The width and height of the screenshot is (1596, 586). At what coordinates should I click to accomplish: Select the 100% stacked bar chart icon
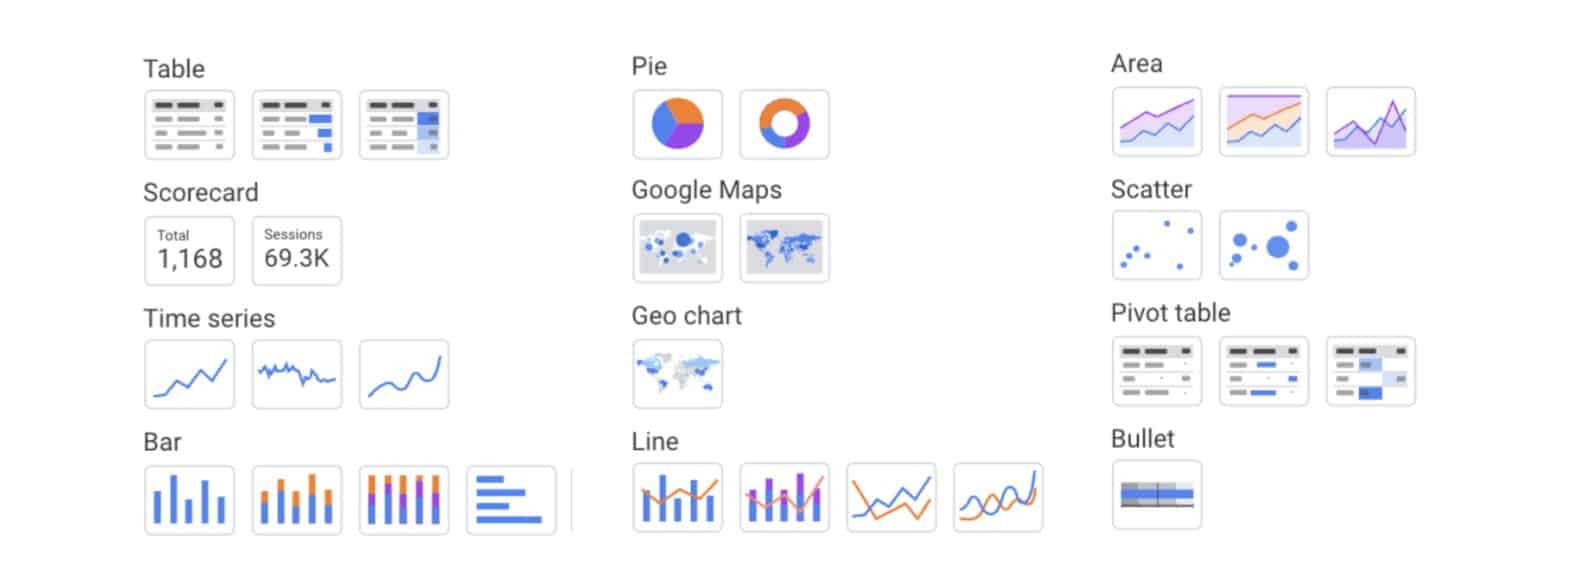(404, 500)
